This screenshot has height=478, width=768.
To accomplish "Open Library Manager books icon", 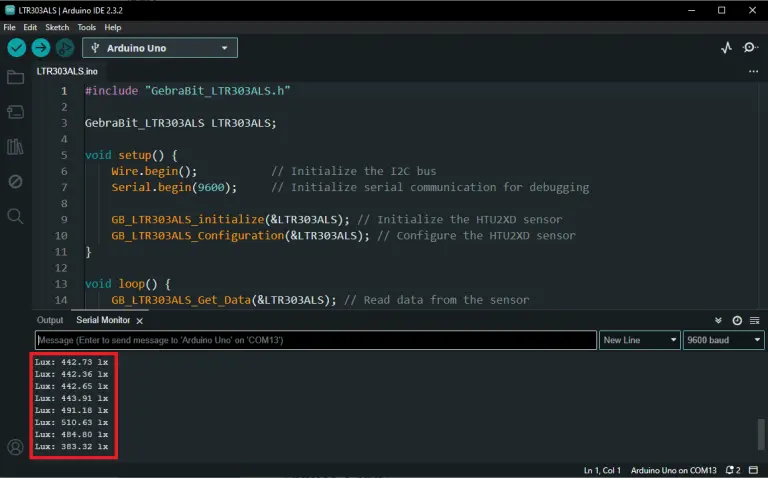I will (x=15, y=147).
